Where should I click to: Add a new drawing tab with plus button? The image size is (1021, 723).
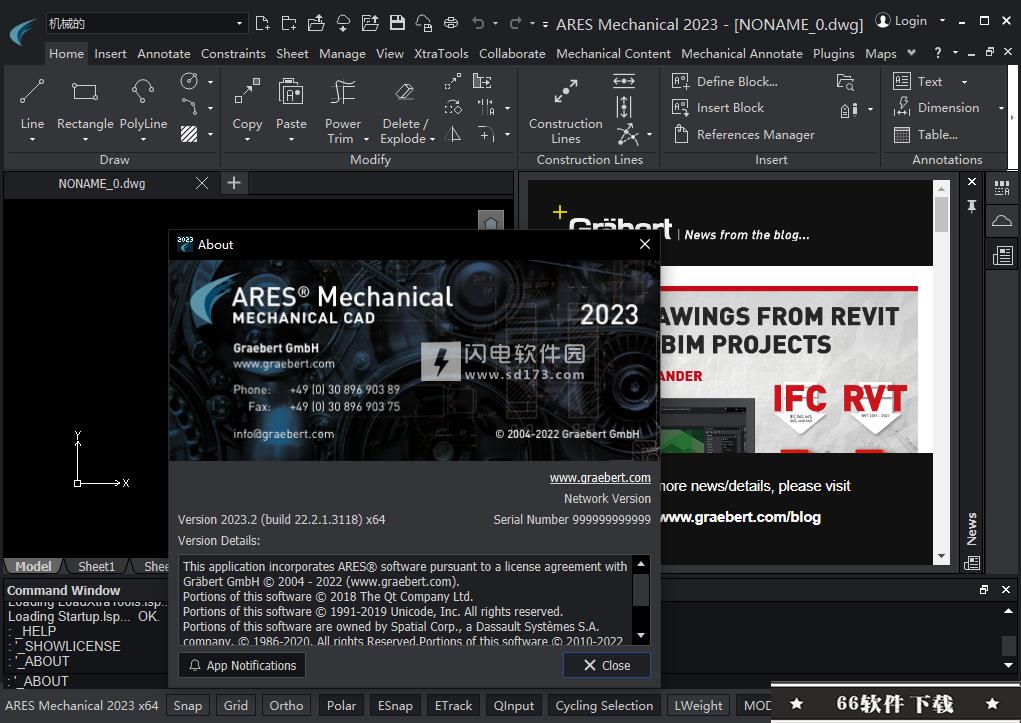[234, 184]
